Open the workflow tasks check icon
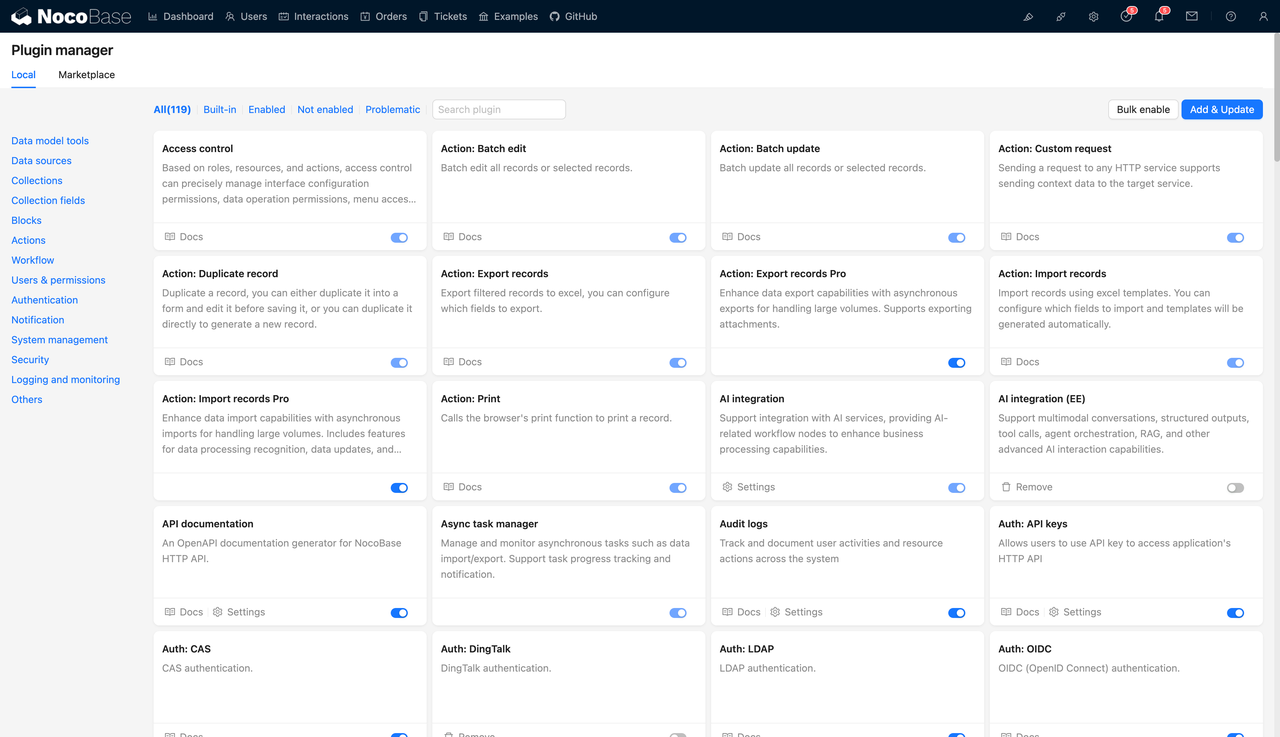 pos(1126,17)
